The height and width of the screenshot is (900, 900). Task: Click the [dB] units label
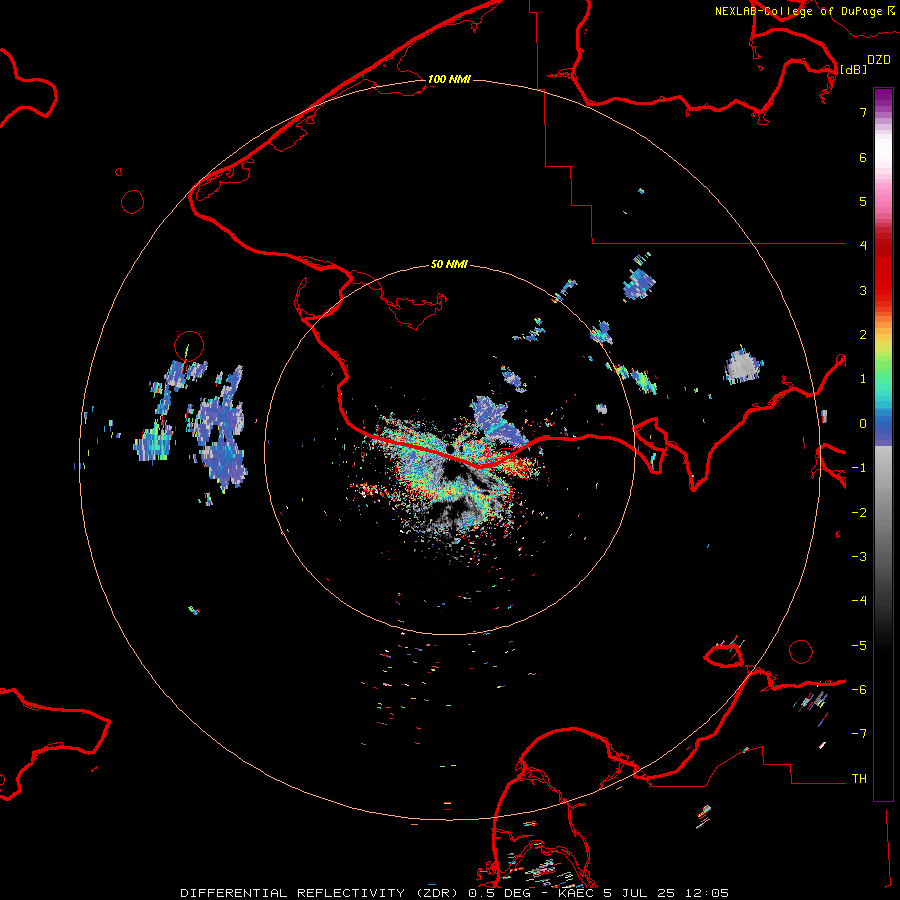point(853,69)
